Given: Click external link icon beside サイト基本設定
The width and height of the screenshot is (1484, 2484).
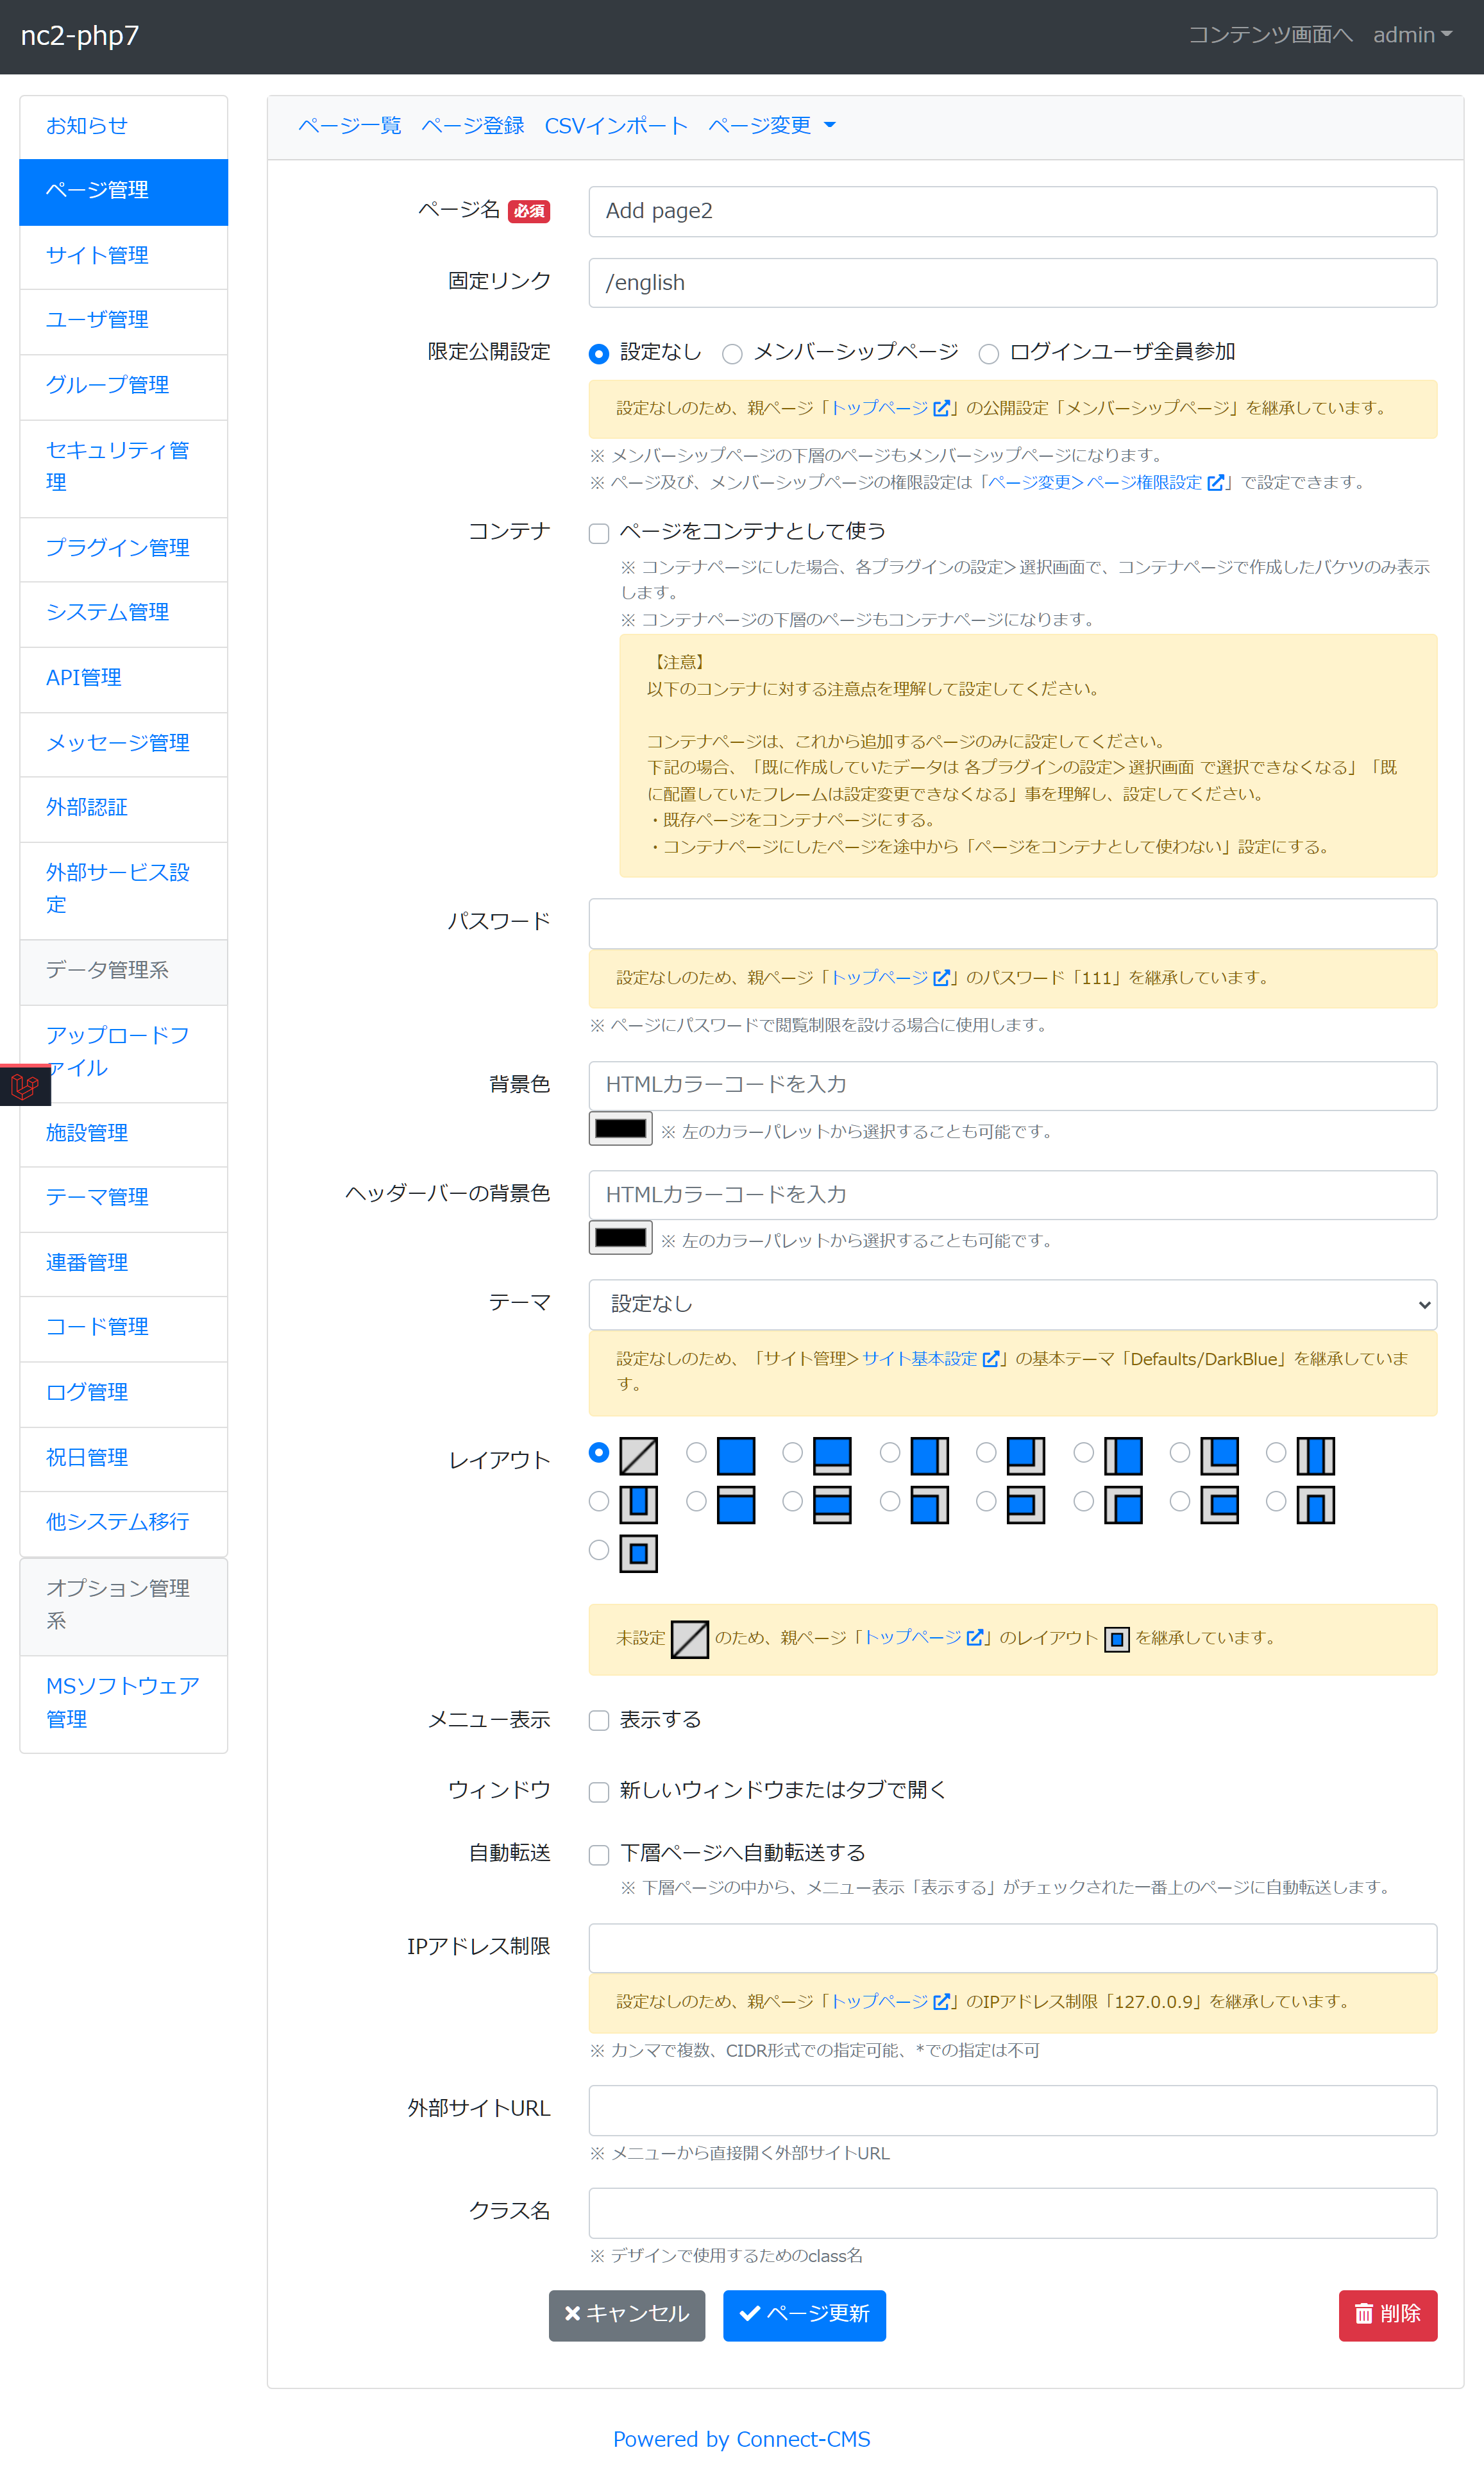Looking at the screenshot, I should [x=991, y=1359].
